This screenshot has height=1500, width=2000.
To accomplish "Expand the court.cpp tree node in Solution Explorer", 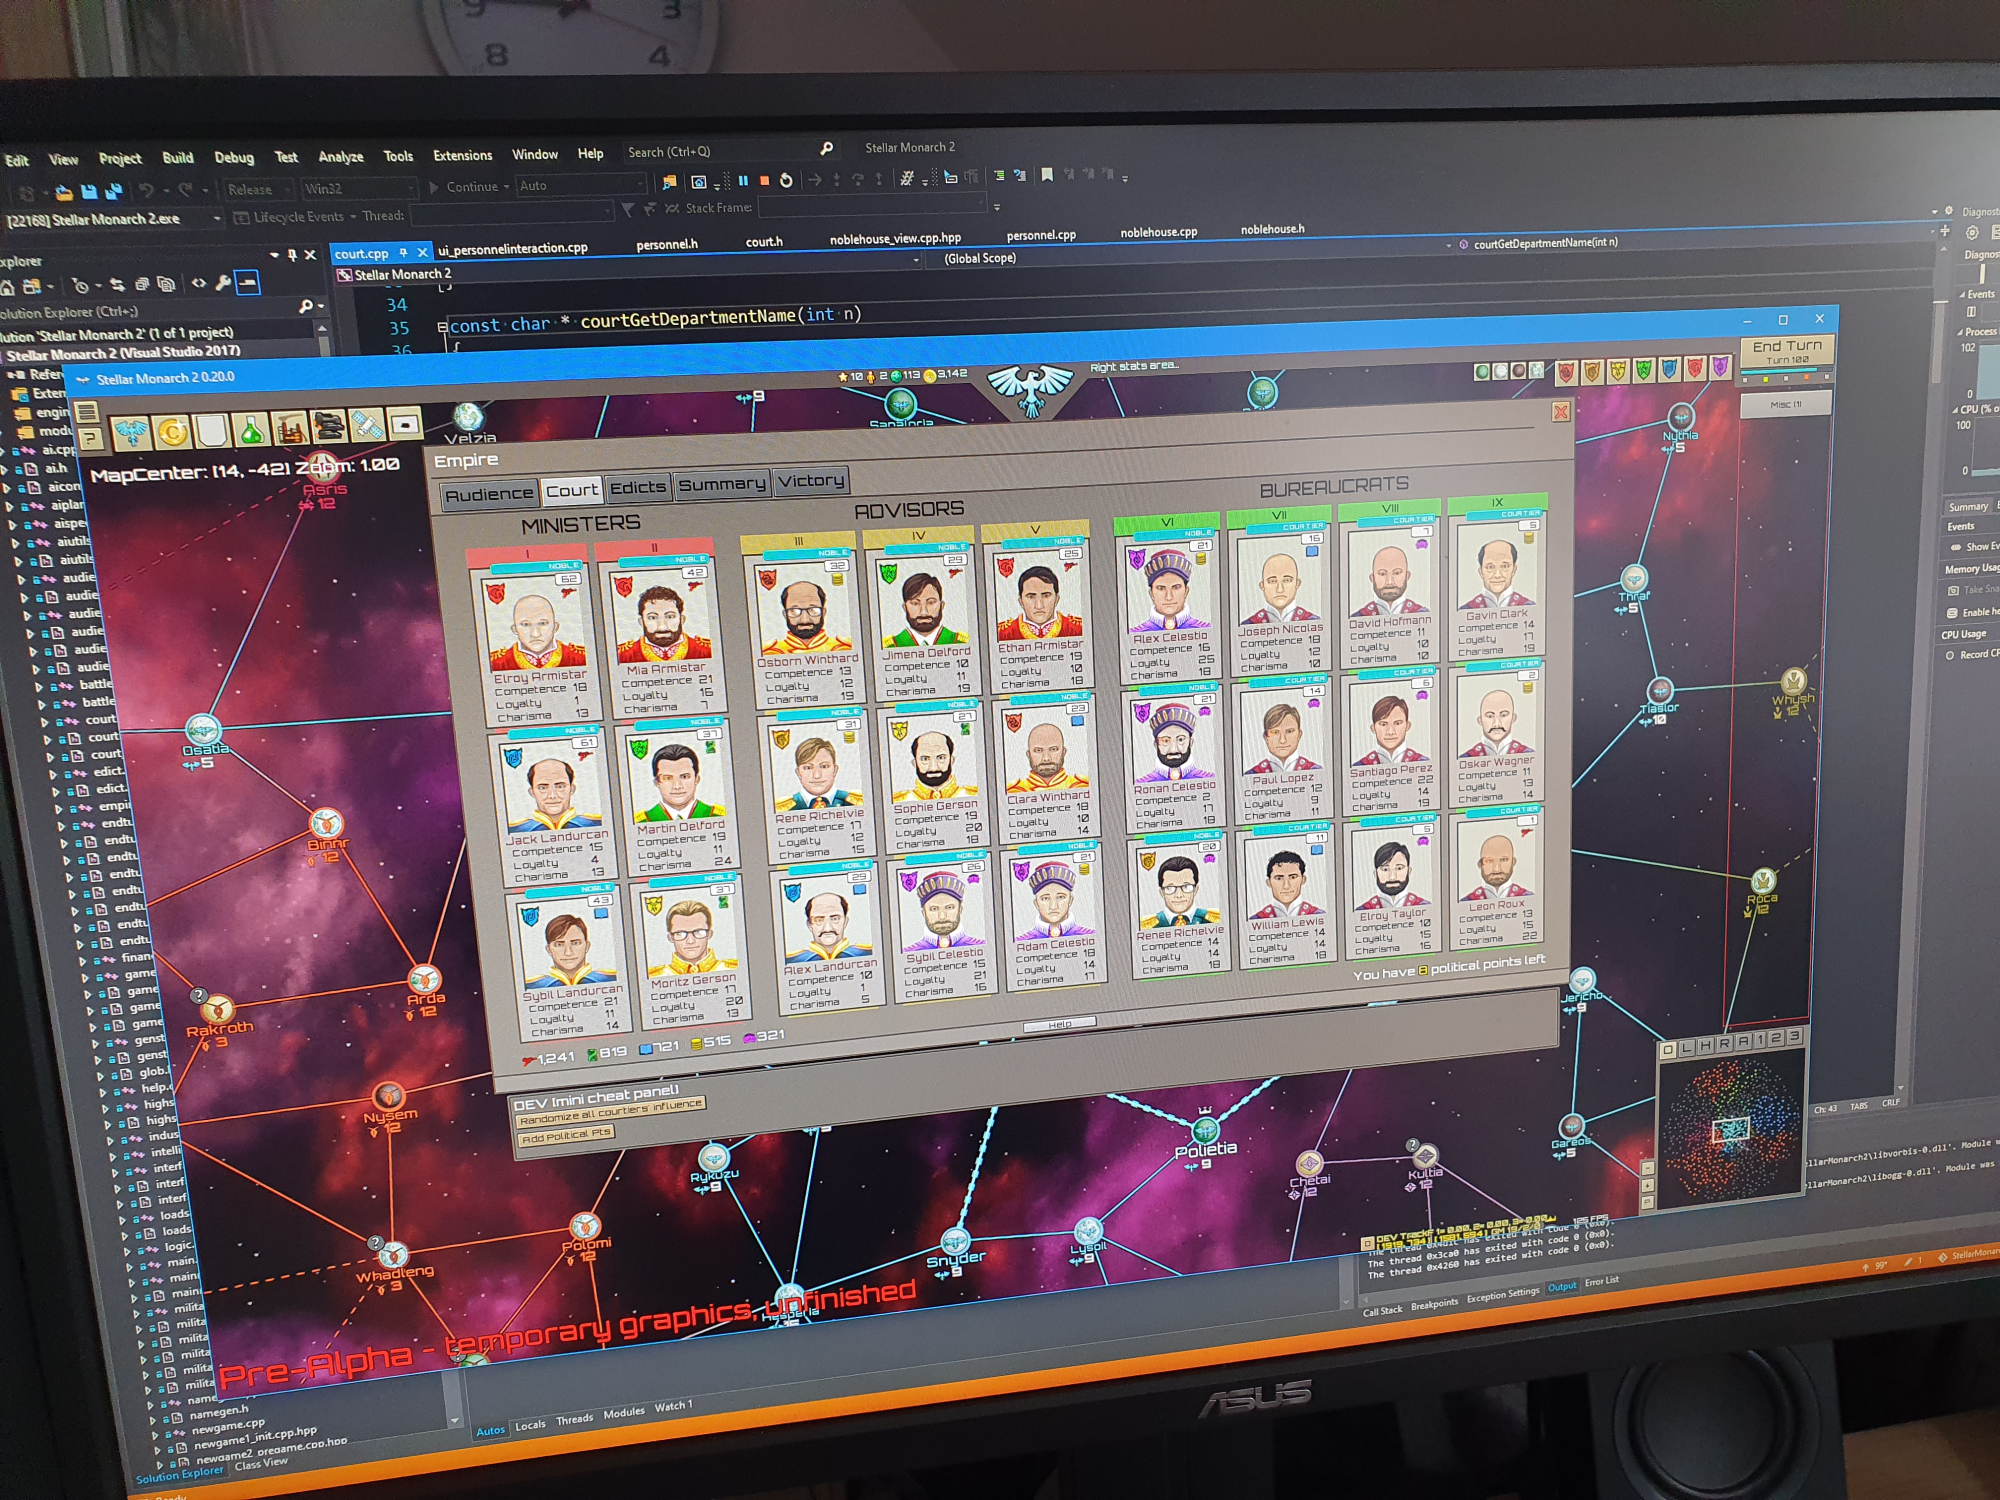I will pos(44,720).
